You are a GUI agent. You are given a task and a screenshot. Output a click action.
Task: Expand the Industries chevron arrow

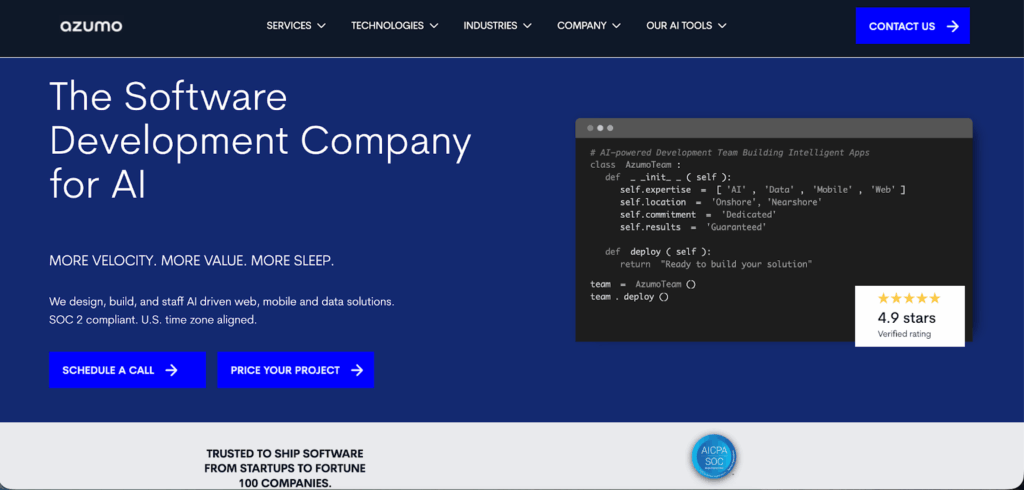[x=527, y=26]
